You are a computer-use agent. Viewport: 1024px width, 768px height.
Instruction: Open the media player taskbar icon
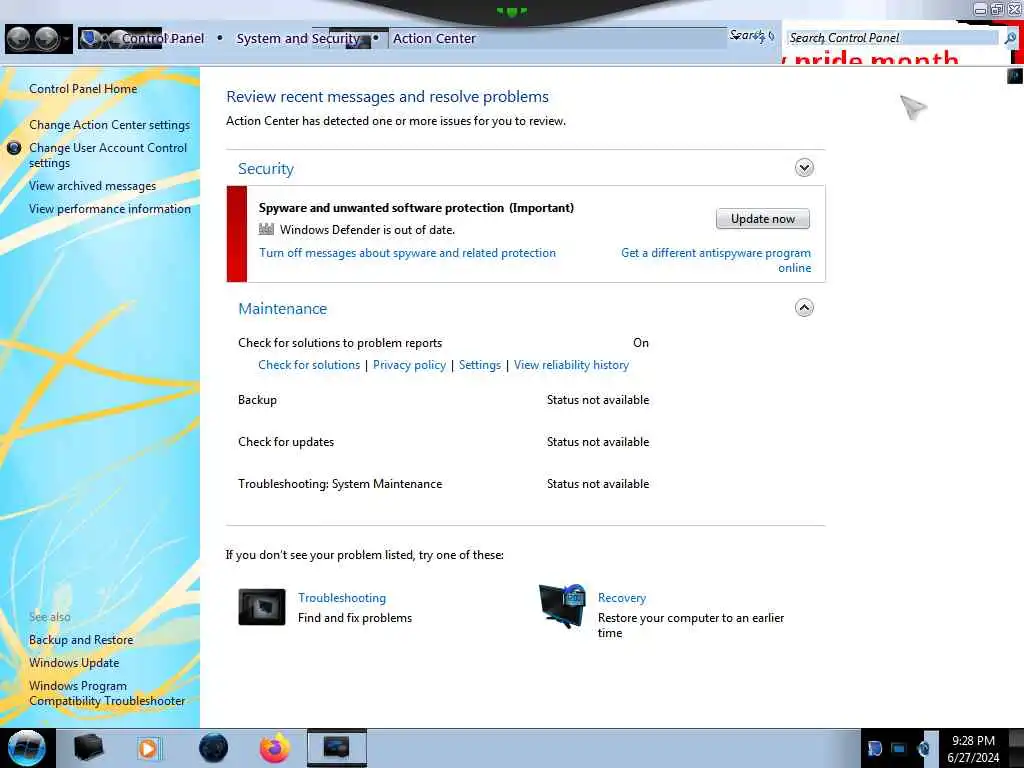coord(148,748)
